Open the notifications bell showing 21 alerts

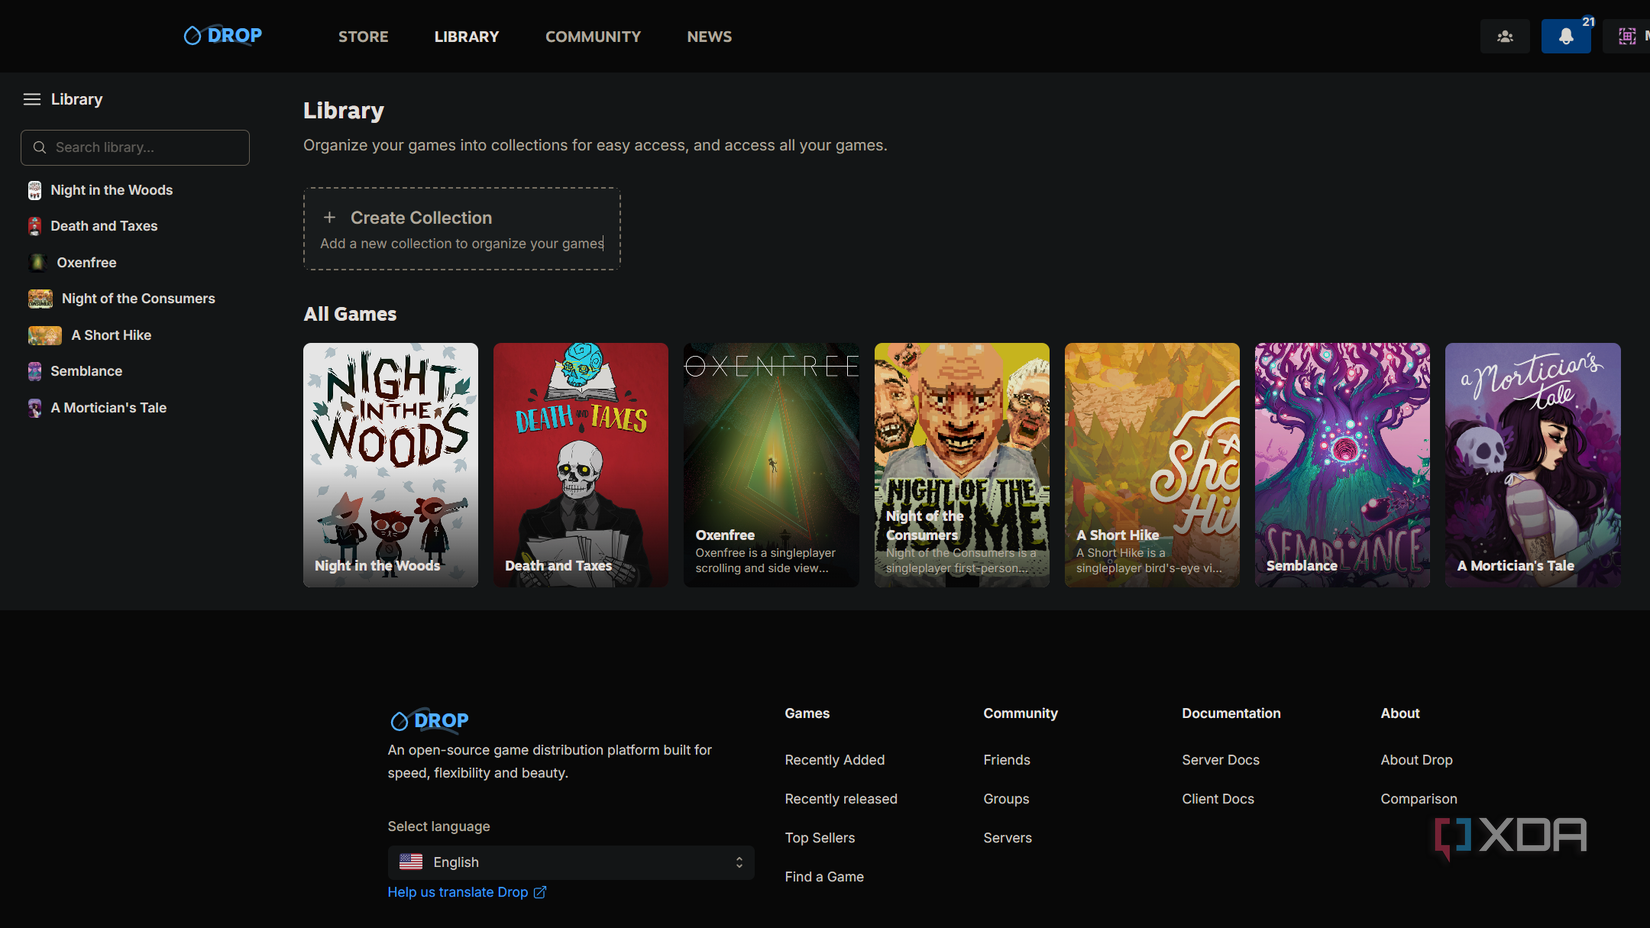1566,36
